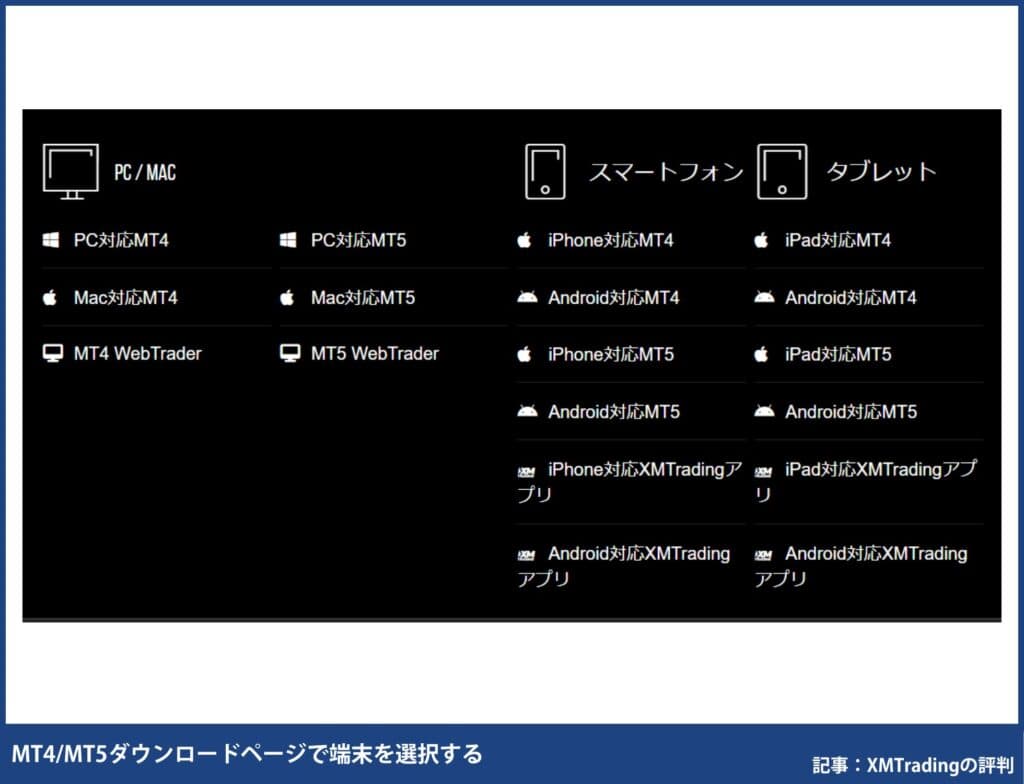Click Apple logo beside iPad対応MT5
Viewport: 1024px width, 784px height.
pos(761,354)
